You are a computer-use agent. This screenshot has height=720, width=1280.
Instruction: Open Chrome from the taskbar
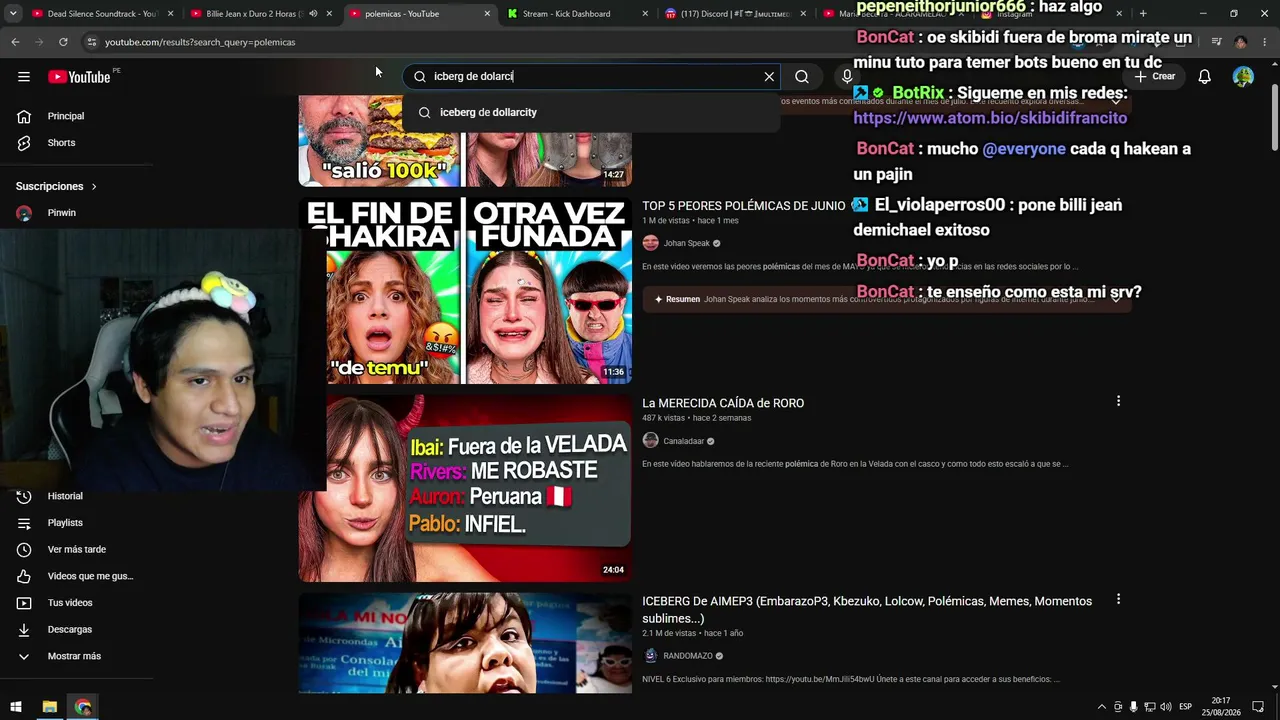pos(83,707)
